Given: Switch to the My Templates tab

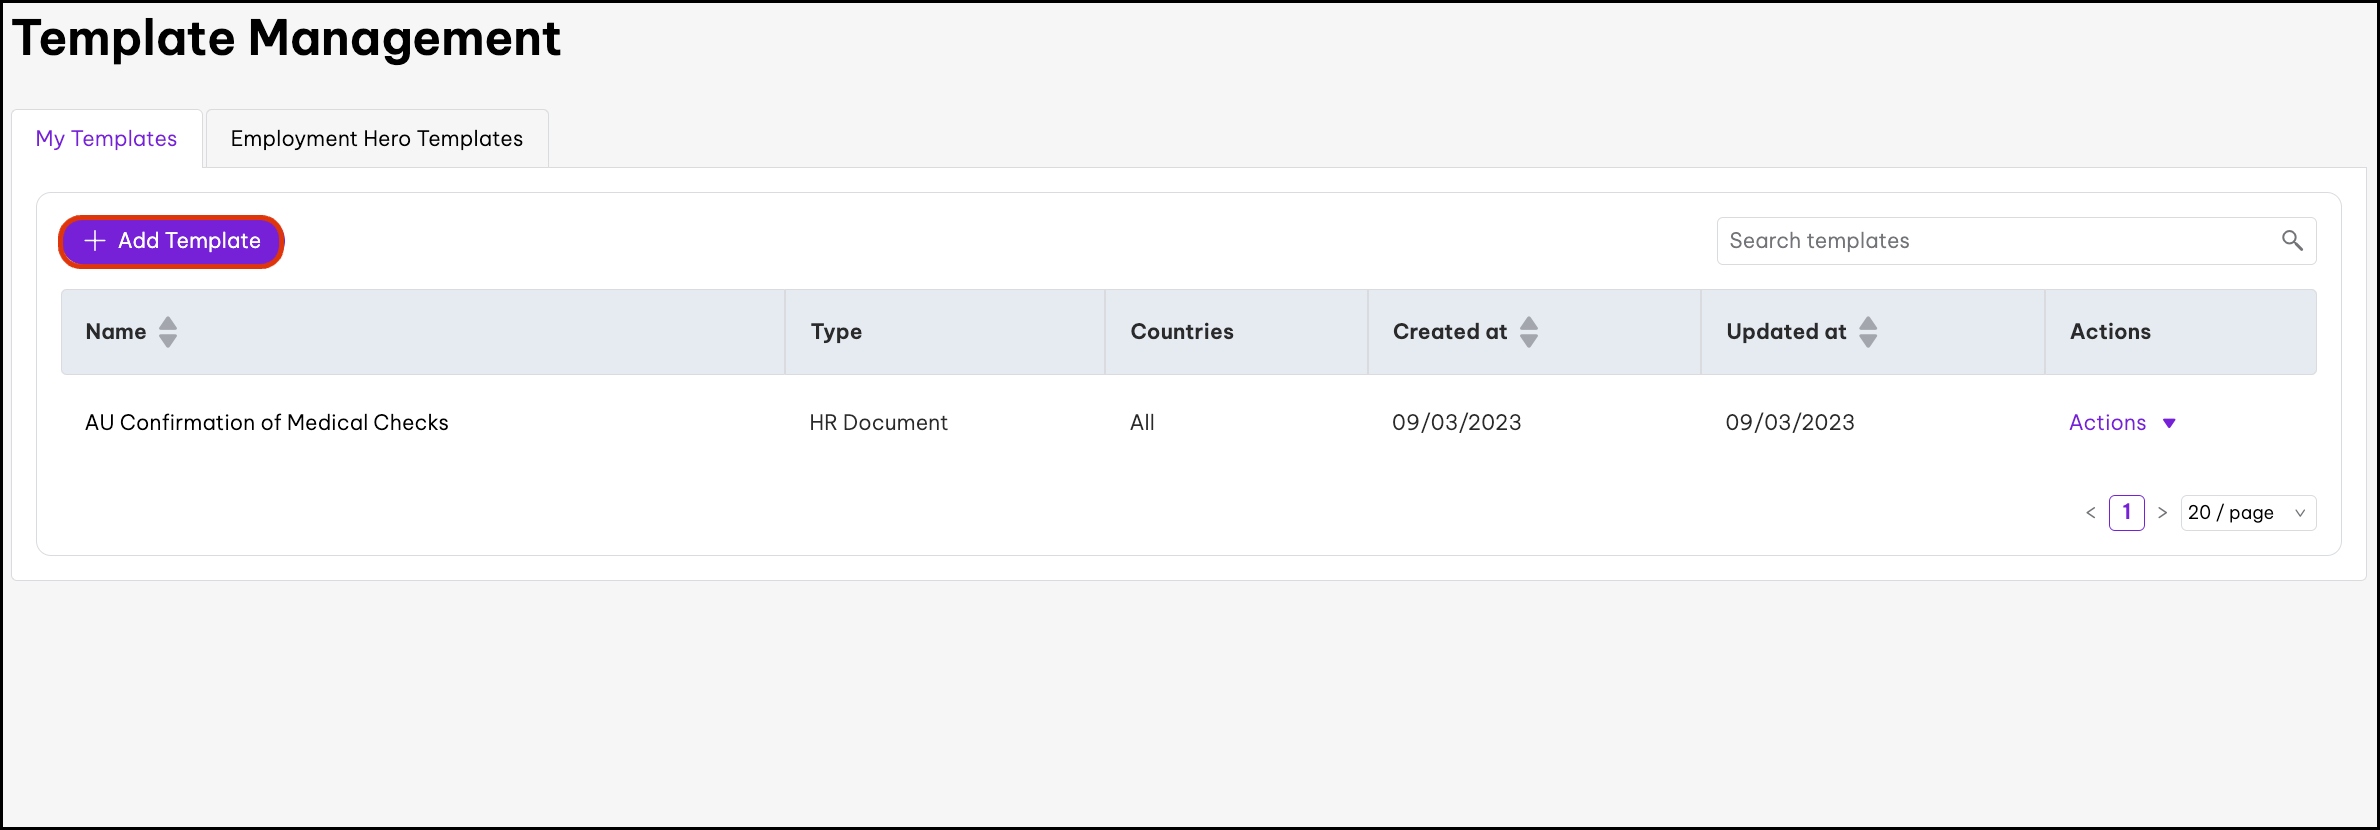Looking at the screenshot, I should (x=106, y=139).
